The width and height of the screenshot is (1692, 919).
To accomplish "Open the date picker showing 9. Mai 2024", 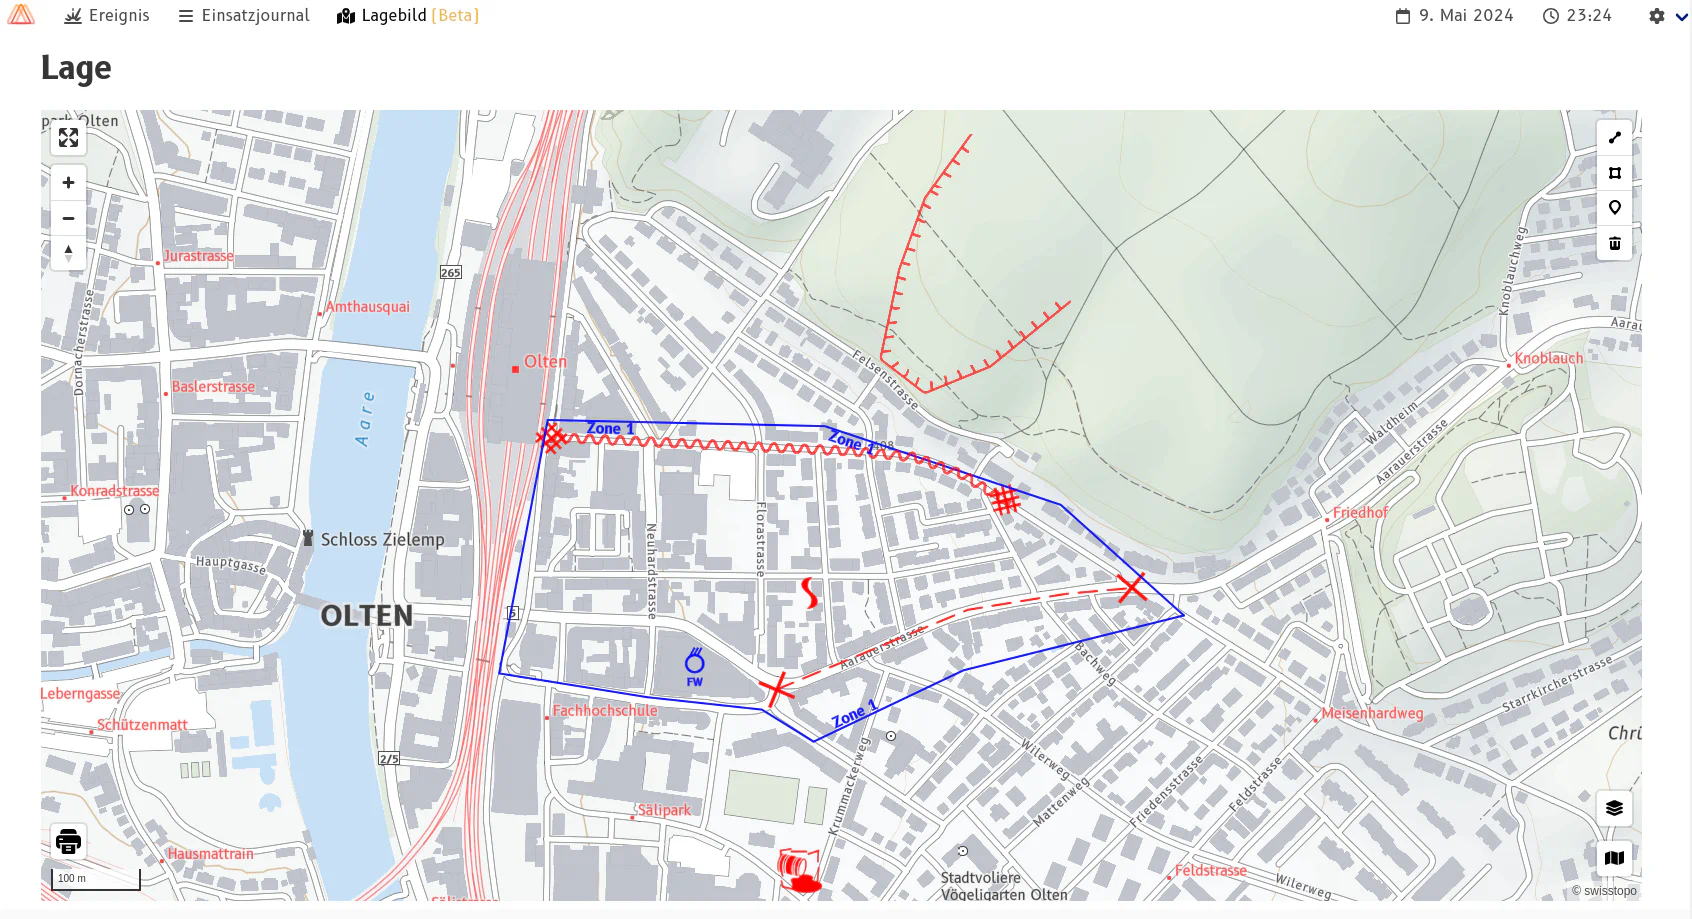I will 1453,16.
